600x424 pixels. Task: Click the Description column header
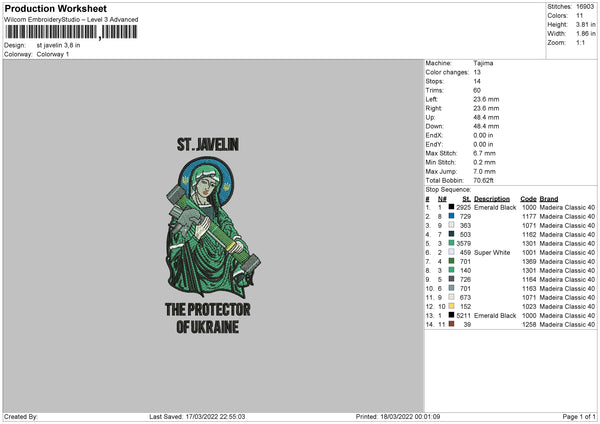[495, 198]
